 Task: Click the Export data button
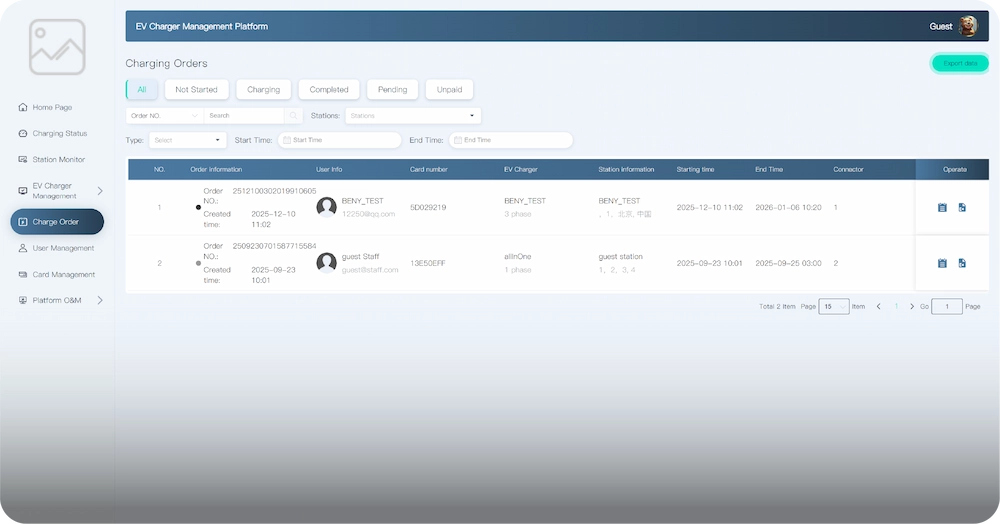tap(960, 63)
